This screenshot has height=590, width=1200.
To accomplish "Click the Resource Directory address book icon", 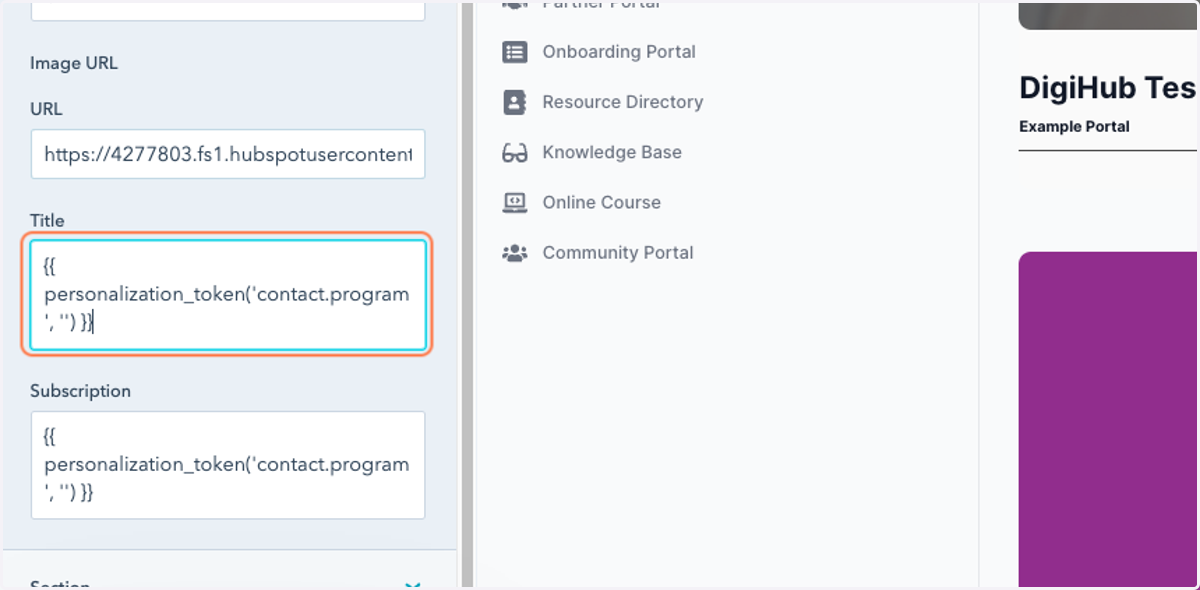I will pyautogui.click(x=514, y=102).
